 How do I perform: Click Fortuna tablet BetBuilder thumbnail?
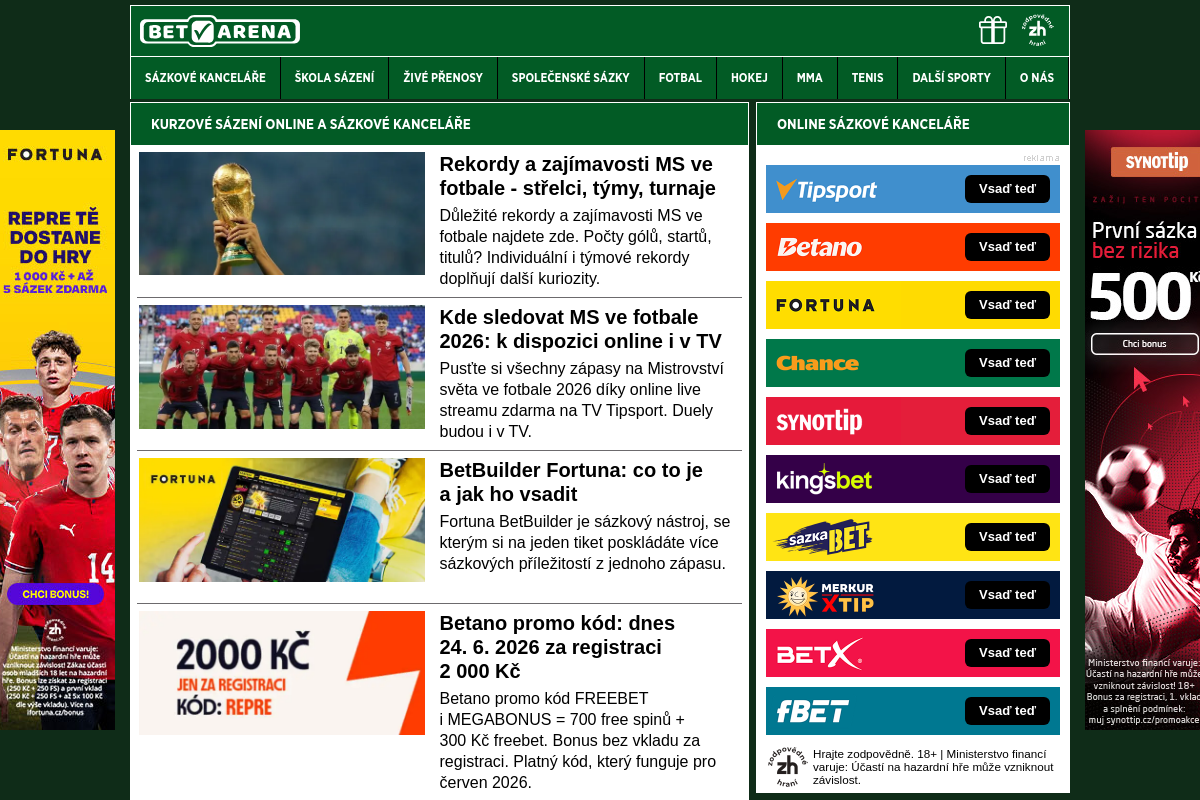pos(282,520)
